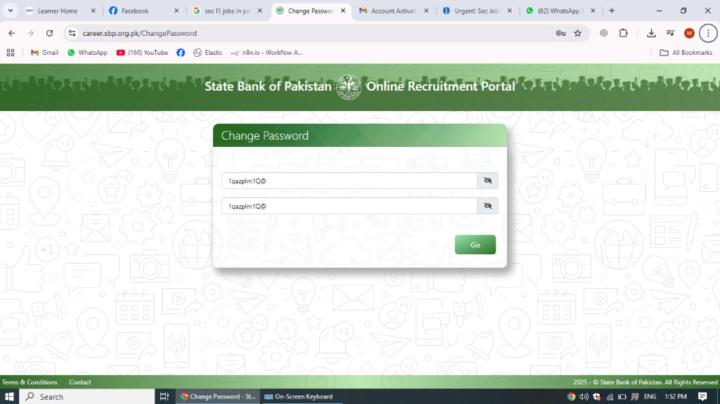This screenshot has height=404, width=720.
Task: Open Terms & Conditions footer link
Action: tap(30, 382)
